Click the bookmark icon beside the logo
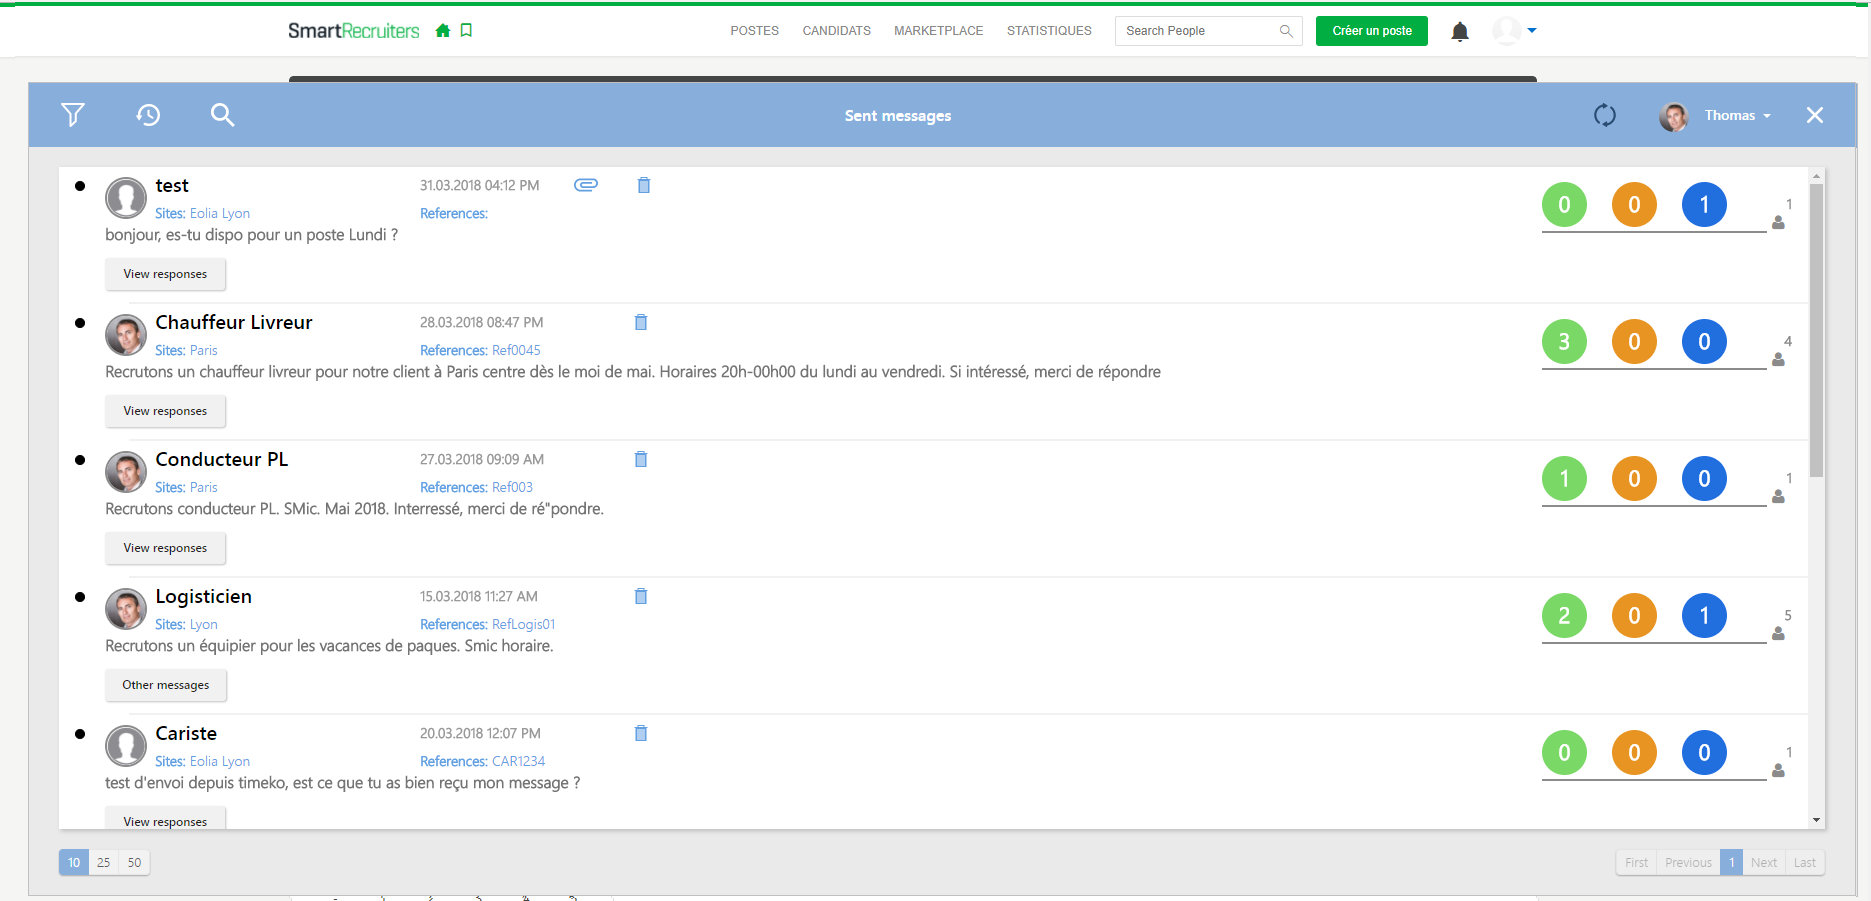Screen dimensions: 1871x901 coord(466,31)
